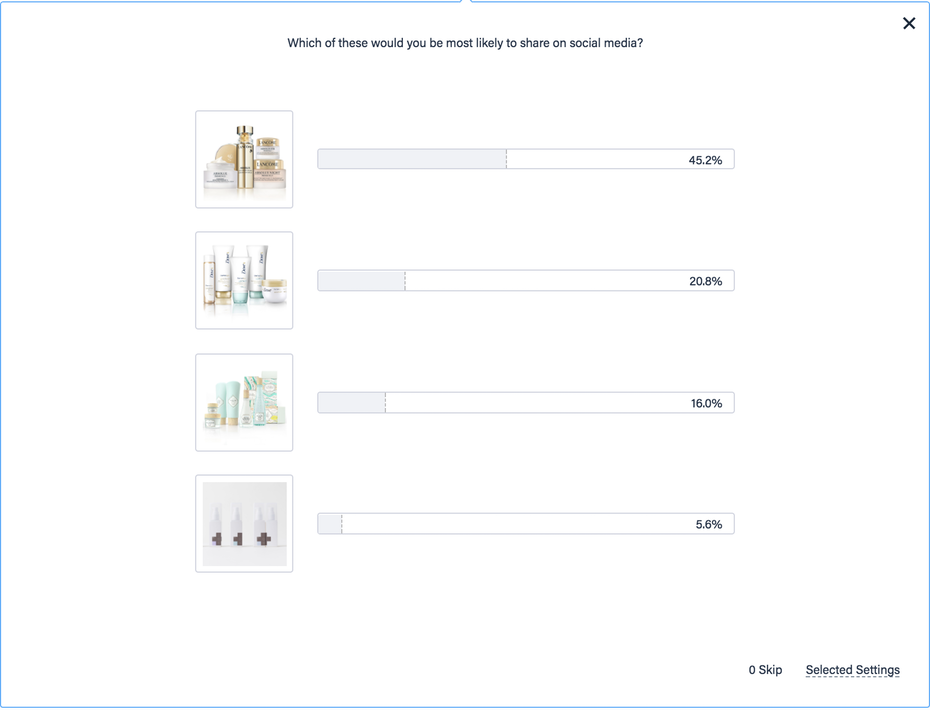Click the 5.6% percentage label
930x710 pixels.
pos(709,524)
